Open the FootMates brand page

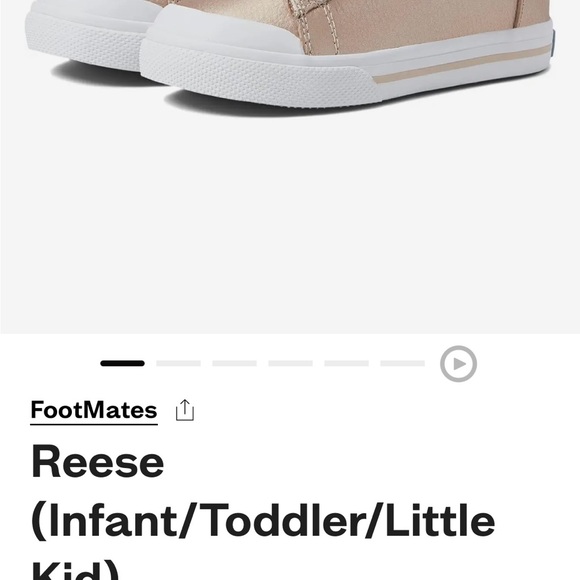pyautogui.click(x=94, y=410)
